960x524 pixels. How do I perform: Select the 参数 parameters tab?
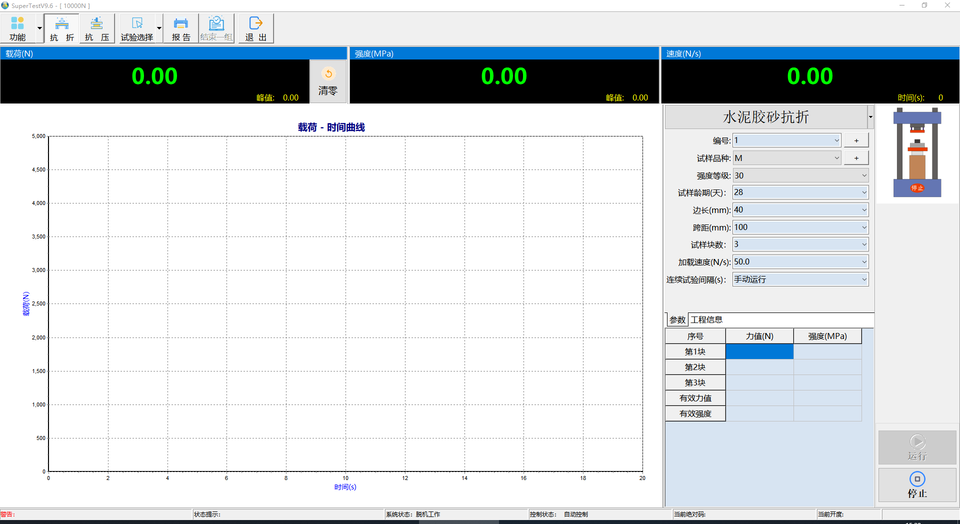677,320
